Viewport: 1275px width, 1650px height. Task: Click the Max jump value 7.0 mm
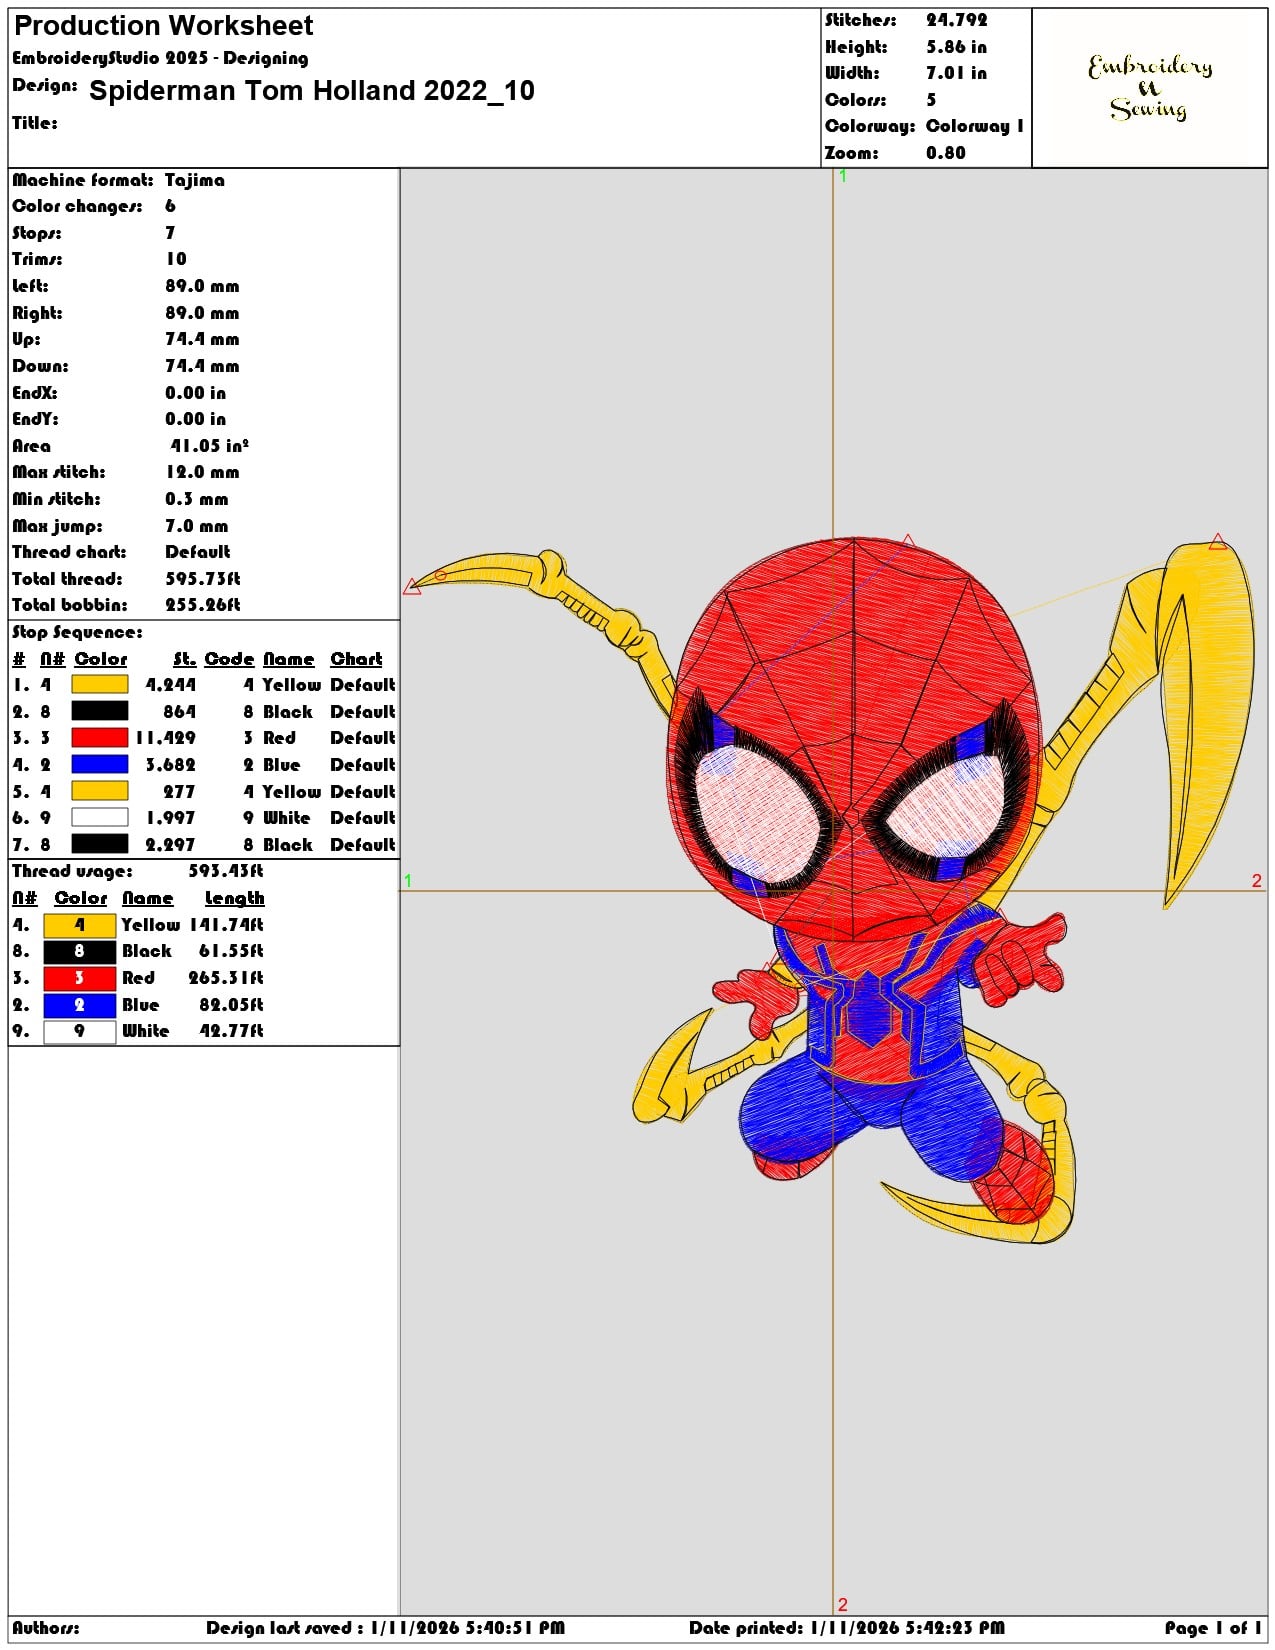[x=197, y=526]
